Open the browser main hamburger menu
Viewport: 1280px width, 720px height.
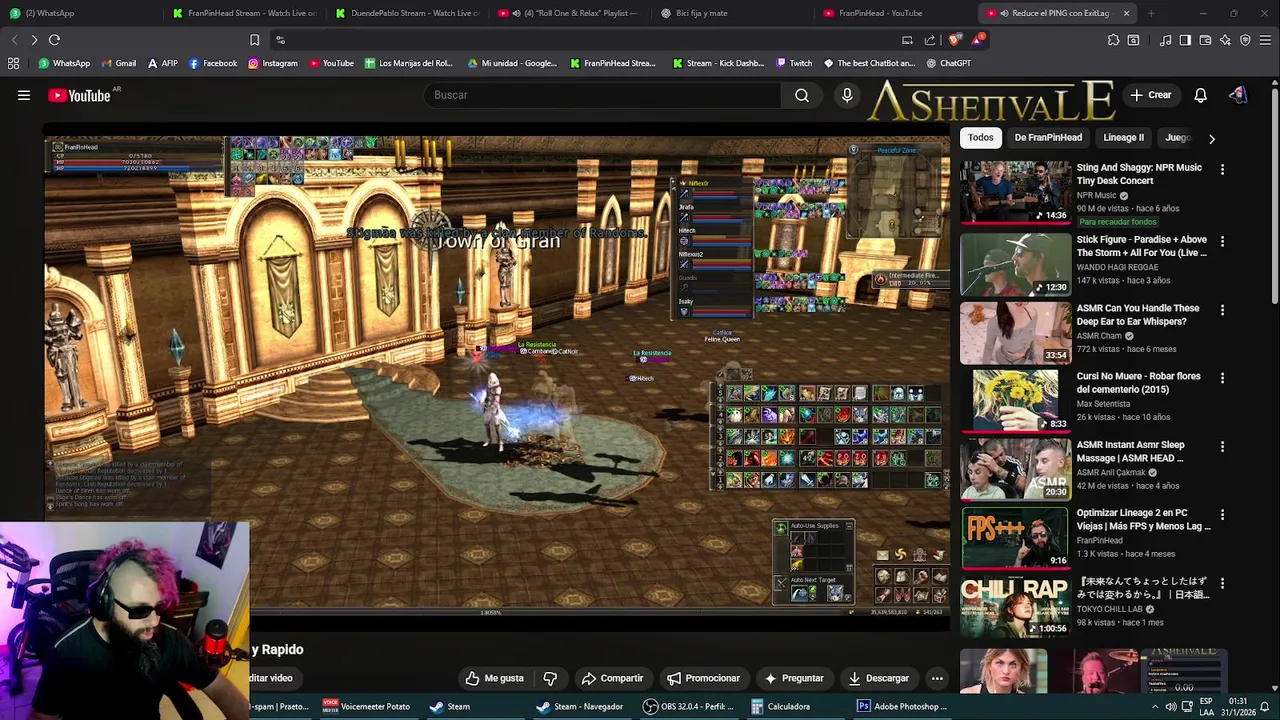pyautogui.click(x=1265, y=40)
